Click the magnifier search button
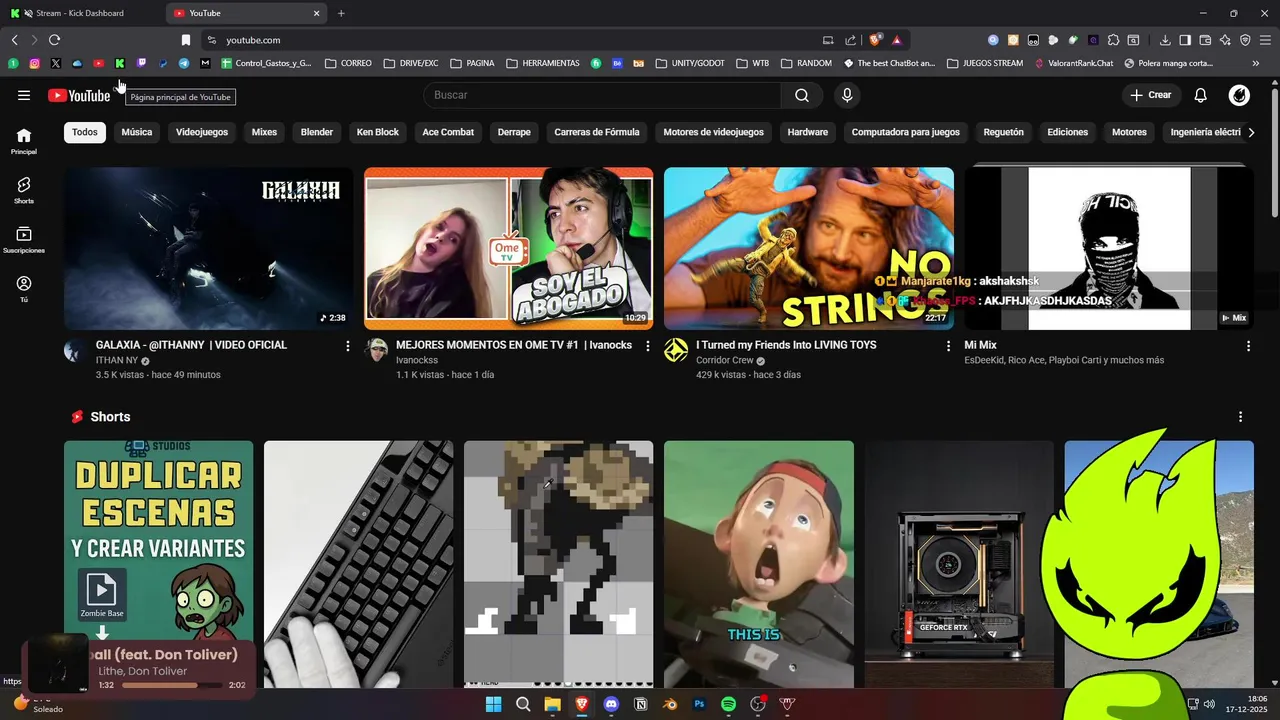 point(802,95)
